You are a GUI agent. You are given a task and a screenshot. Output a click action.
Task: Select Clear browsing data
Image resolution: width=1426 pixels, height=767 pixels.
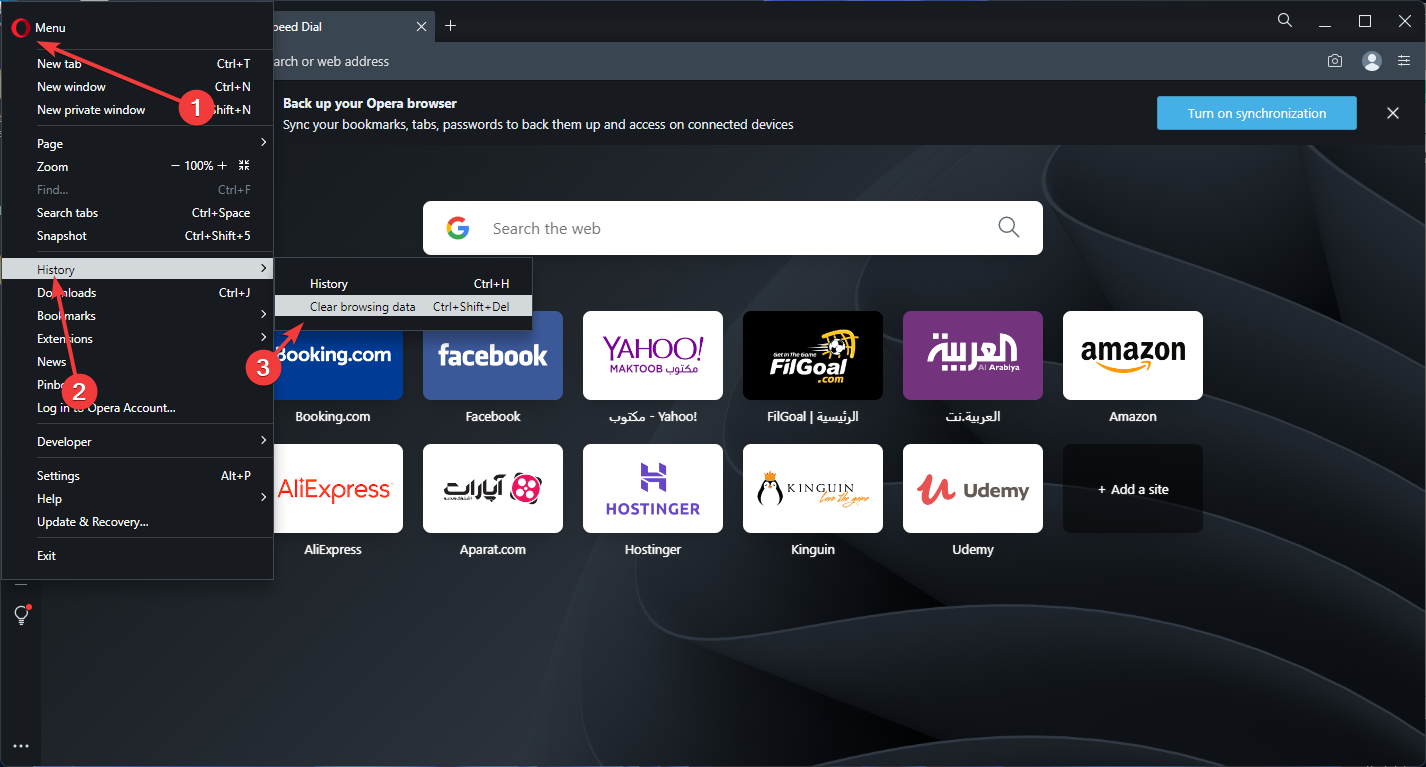tap(404, 307)
